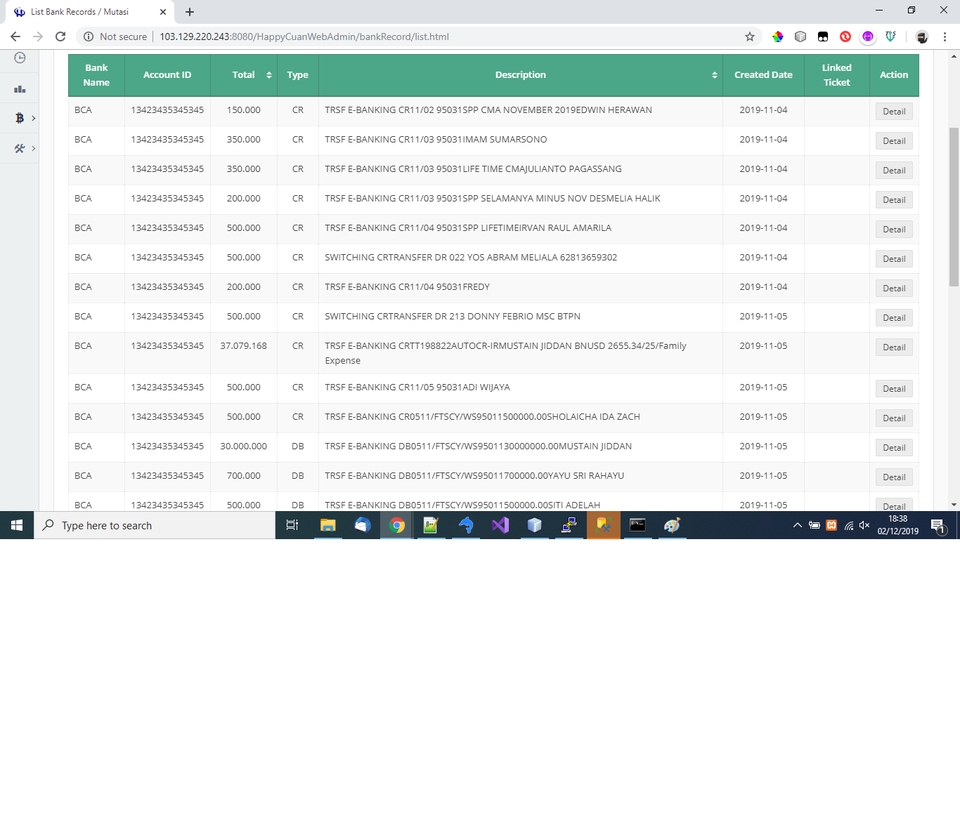The image size is (960, 834).
Task: Open Detail for the IMAM SUMARSONO record
Action: pyautogui.click(x=894, y=141)
